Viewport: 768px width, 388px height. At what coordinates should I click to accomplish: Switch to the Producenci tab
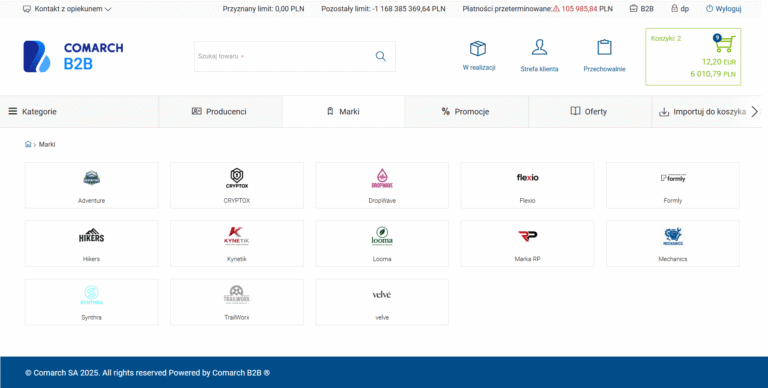(220, 112)
